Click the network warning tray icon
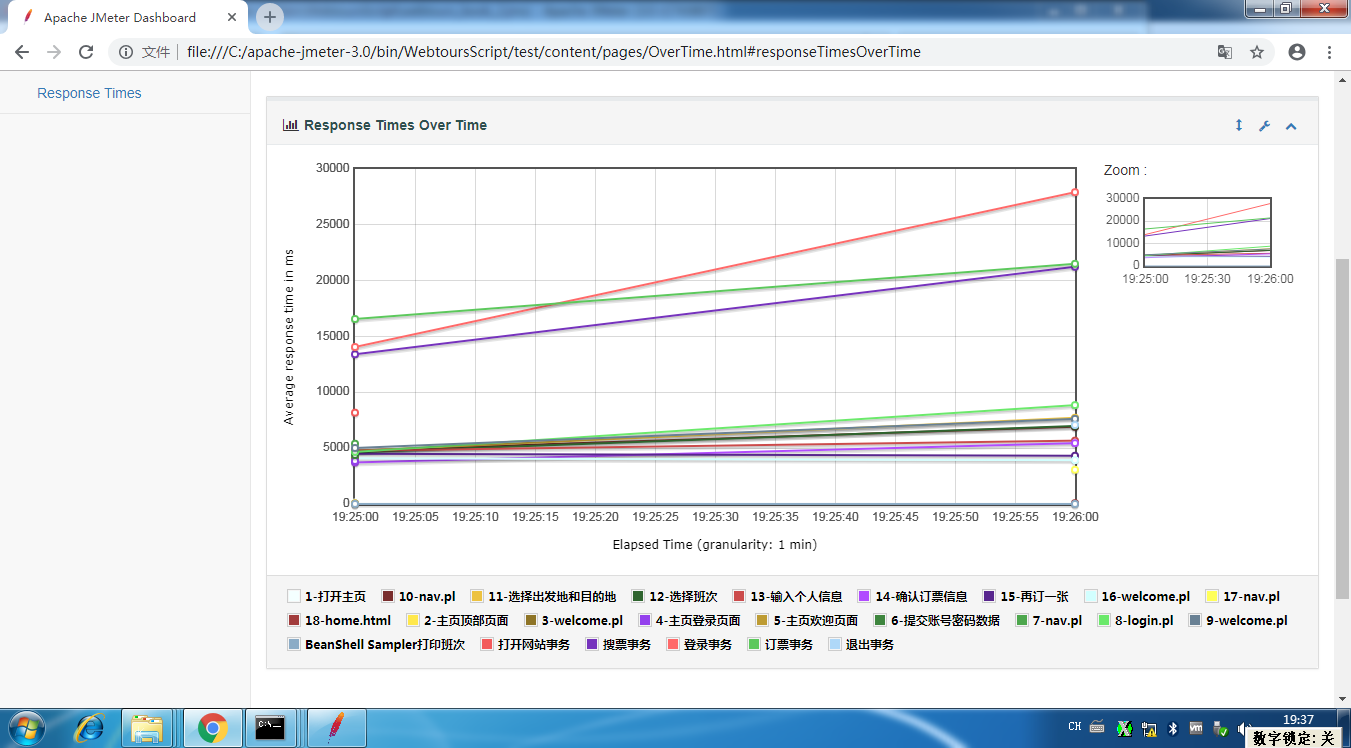Viewport: 1351px width, 748px height. 1150,728
